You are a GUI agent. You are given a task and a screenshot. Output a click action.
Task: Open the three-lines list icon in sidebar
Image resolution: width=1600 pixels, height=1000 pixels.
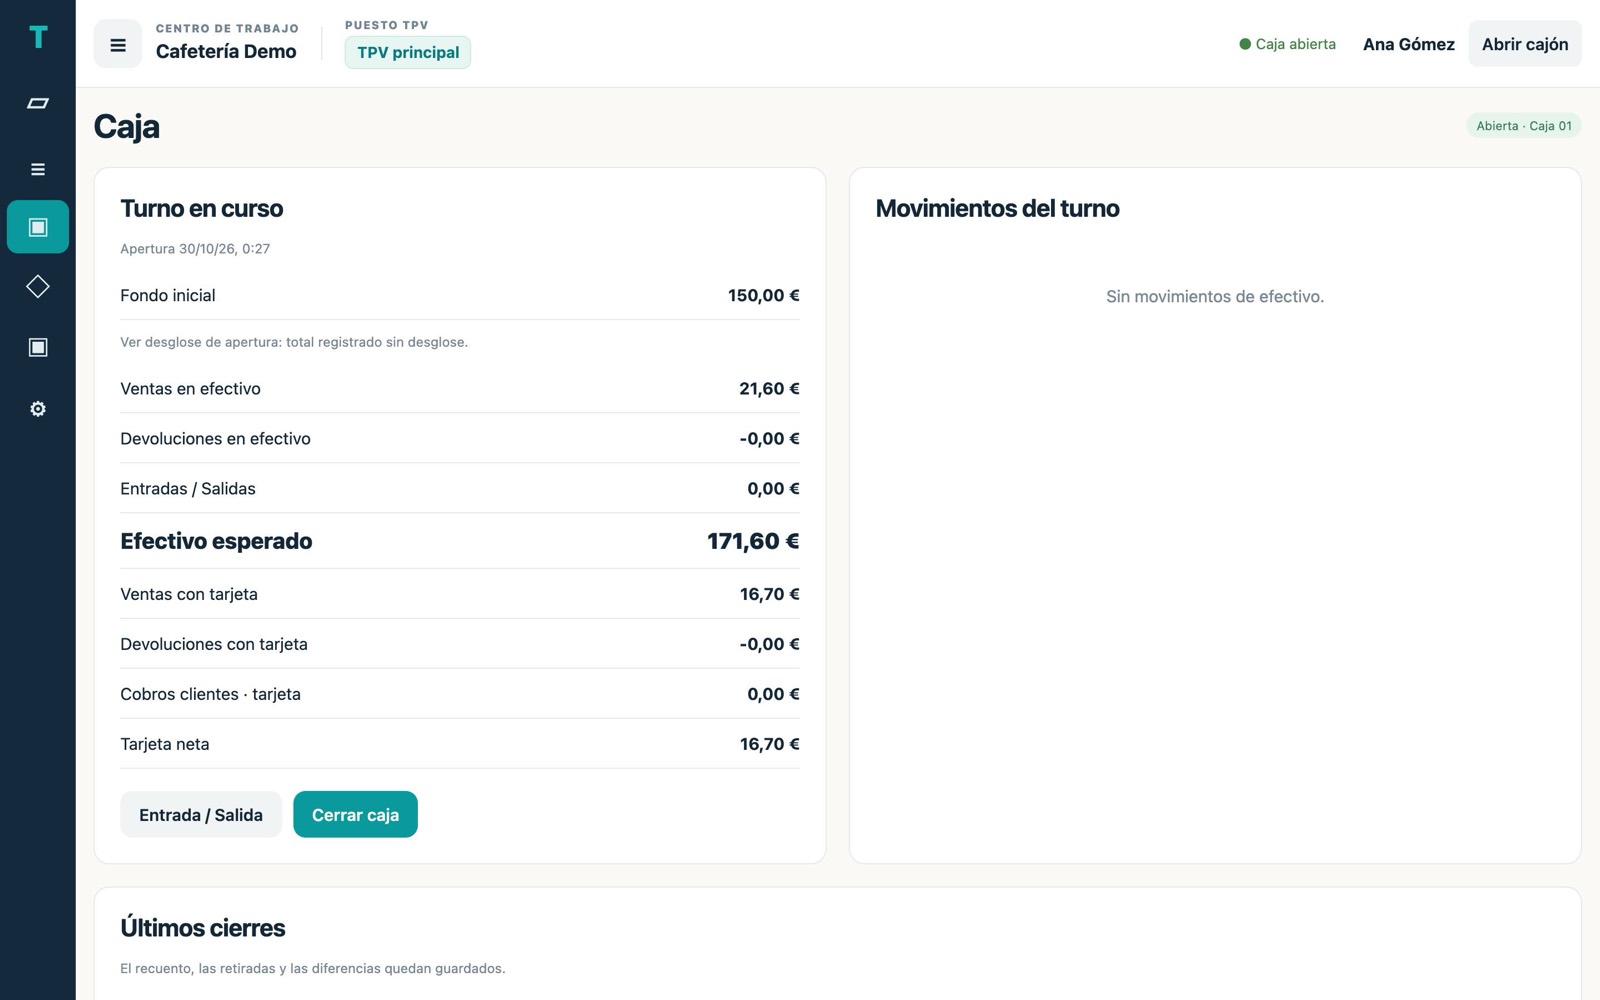pyautogui.click(x=38, y=170)
